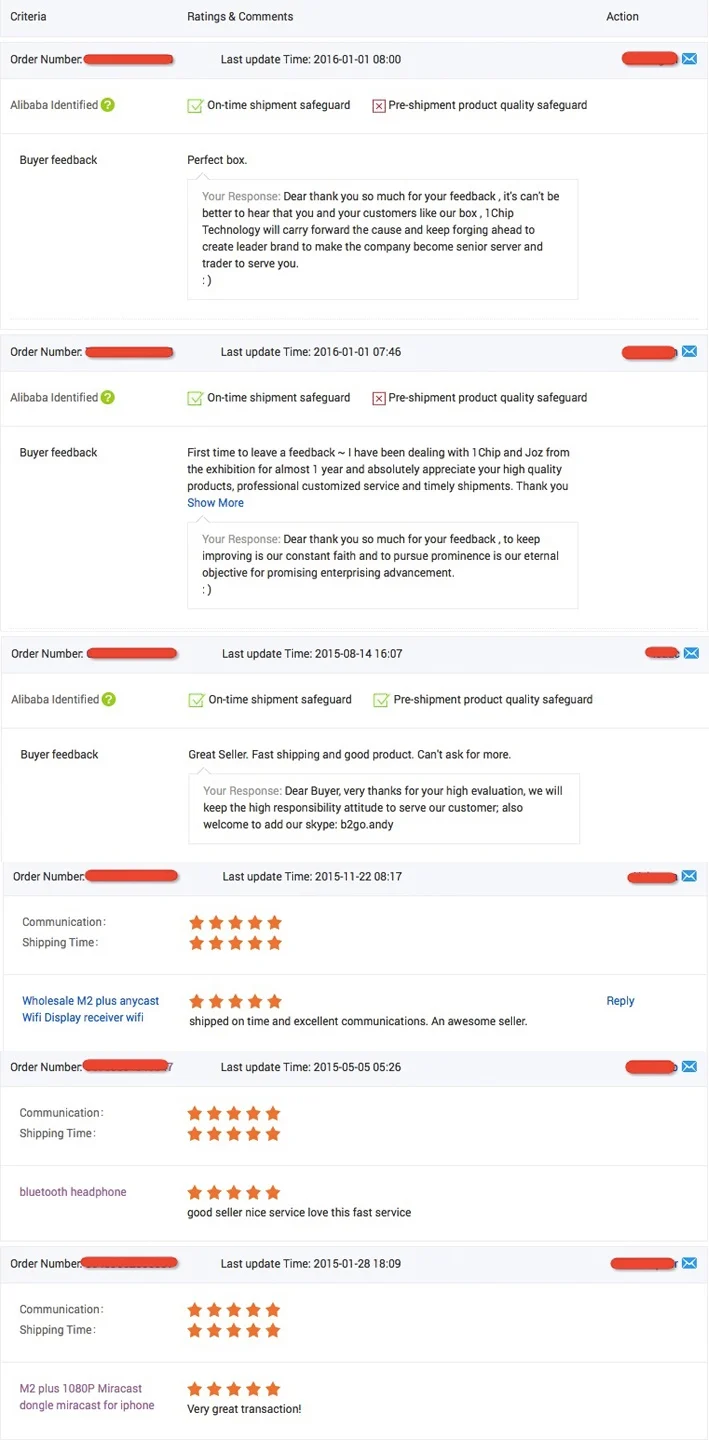This screenshot has height=1446, width=709.
Task: Click the Ratings & Comments column header
Action: click(240, 17)
